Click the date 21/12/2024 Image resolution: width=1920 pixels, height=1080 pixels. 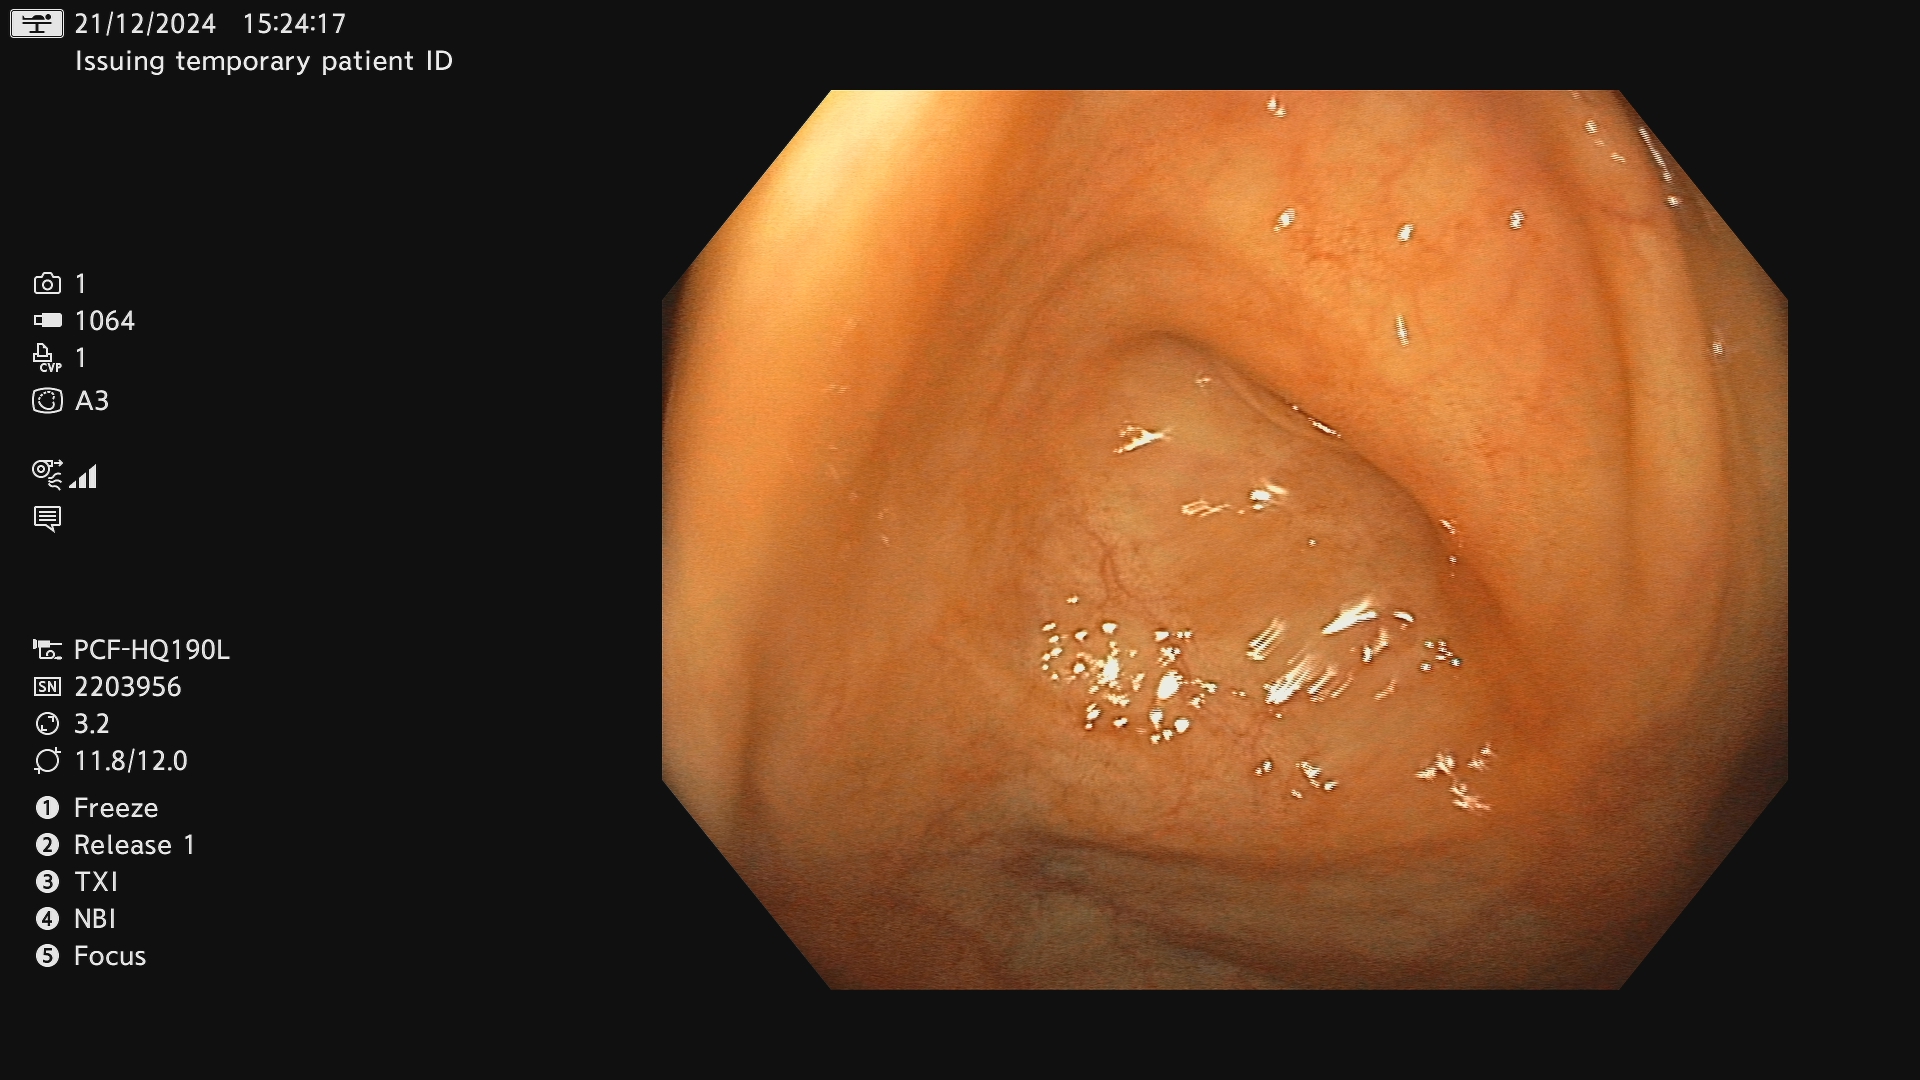[x=145, y=24]
